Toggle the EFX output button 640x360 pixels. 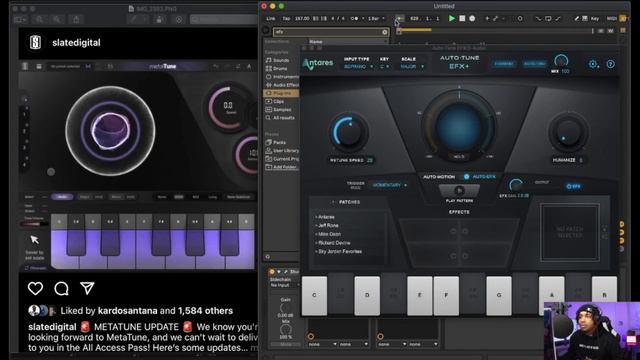(x=573, y=187)
